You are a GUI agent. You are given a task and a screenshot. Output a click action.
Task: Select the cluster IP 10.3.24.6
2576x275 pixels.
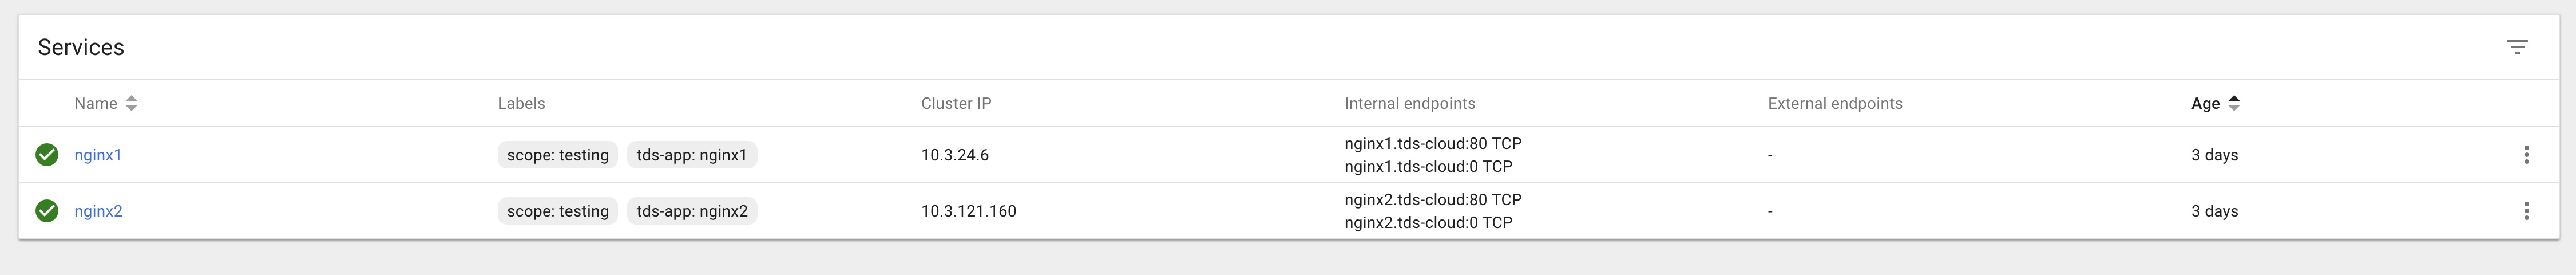(954, 155)
